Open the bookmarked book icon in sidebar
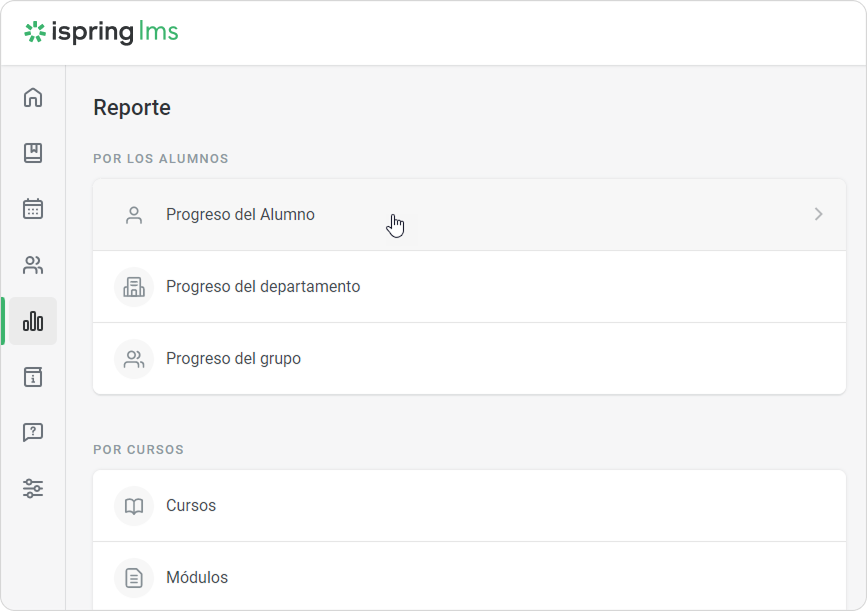 pyautogui.click(x=33, y=153)
